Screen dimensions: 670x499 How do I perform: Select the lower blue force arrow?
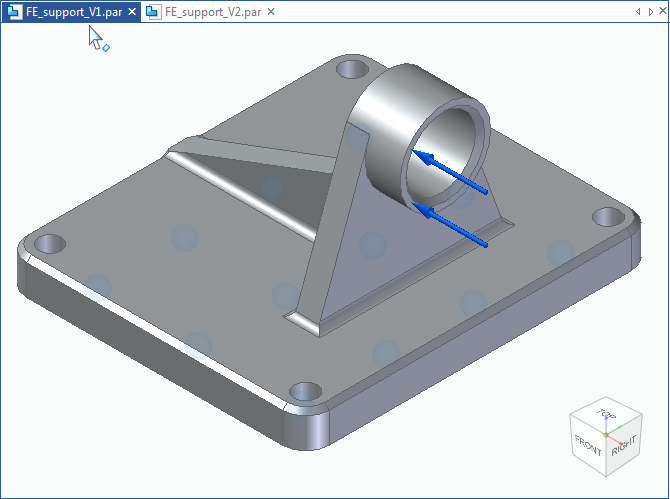(x=450, y=227)
